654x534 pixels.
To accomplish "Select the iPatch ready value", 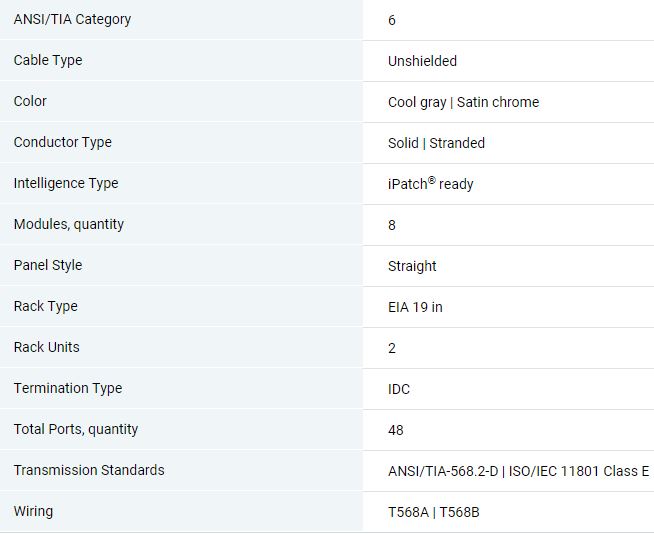I will [x=430, y=184].
